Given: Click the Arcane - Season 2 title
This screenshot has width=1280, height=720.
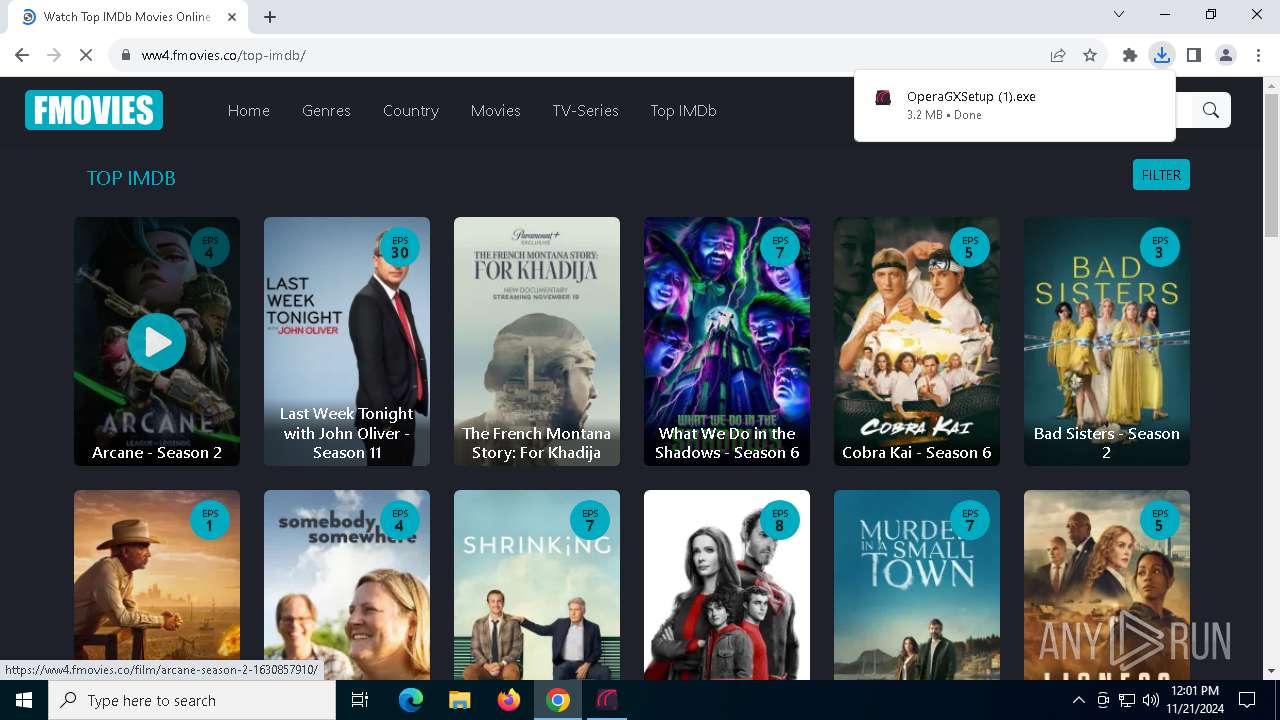Looking at the screenshot, I should point(157,453).
